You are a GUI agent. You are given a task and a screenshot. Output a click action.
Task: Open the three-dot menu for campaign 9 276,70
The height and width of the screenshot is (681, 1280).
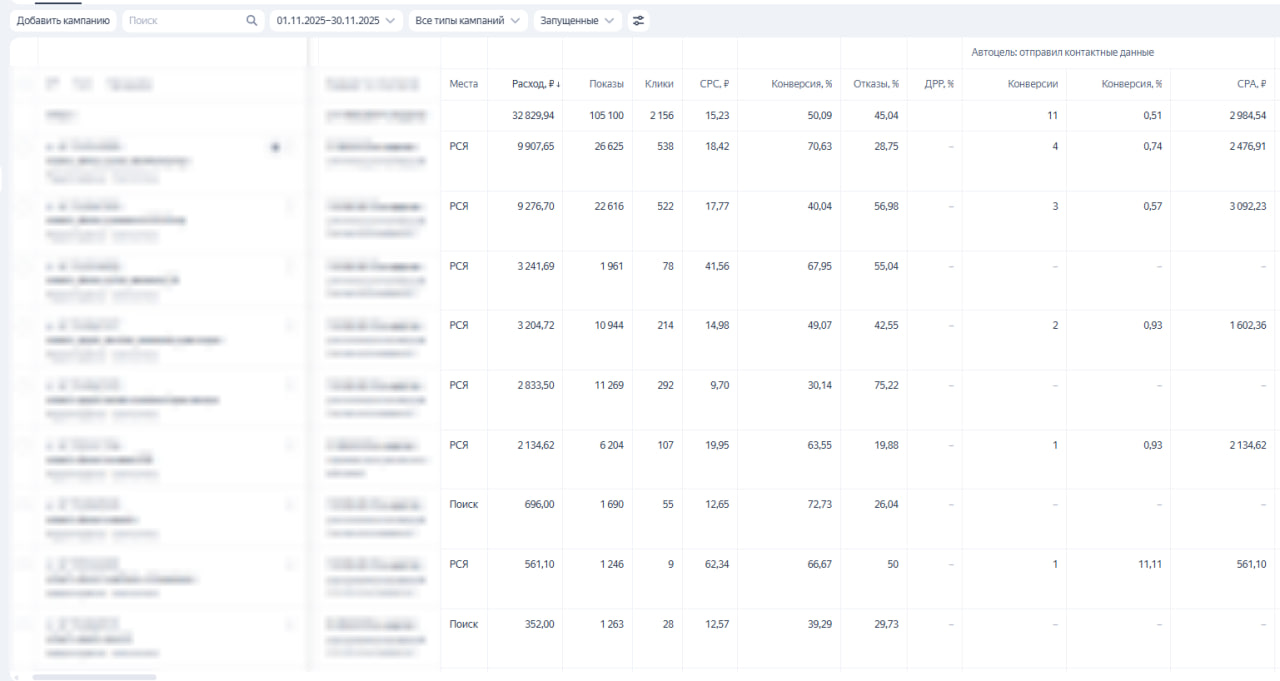[290, 207]
